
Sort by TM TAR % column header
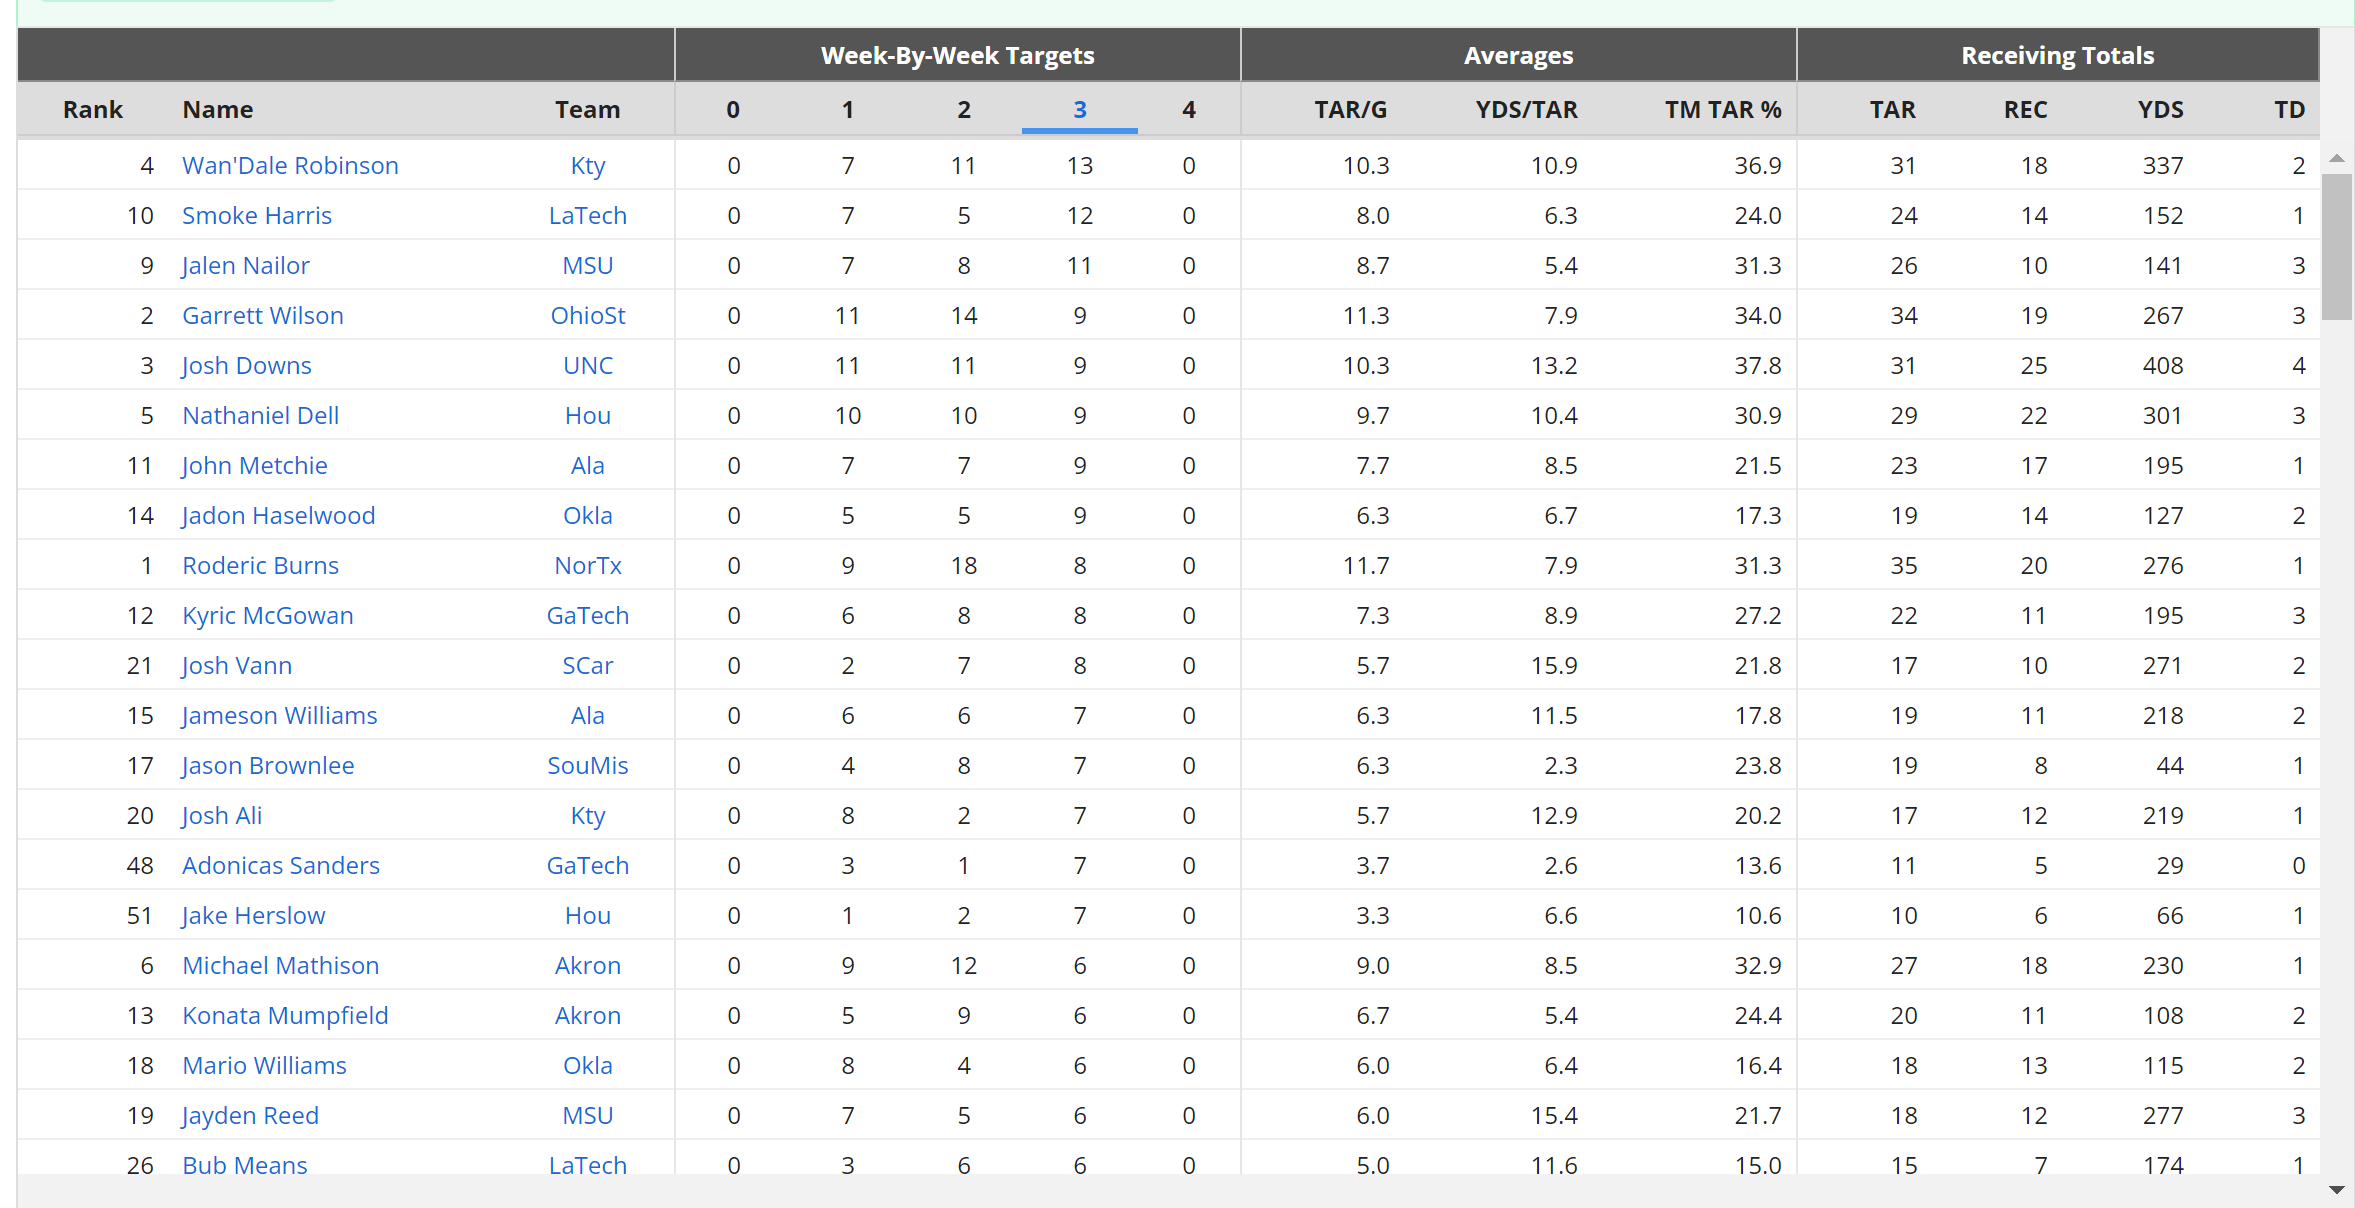pos(1723,109)
